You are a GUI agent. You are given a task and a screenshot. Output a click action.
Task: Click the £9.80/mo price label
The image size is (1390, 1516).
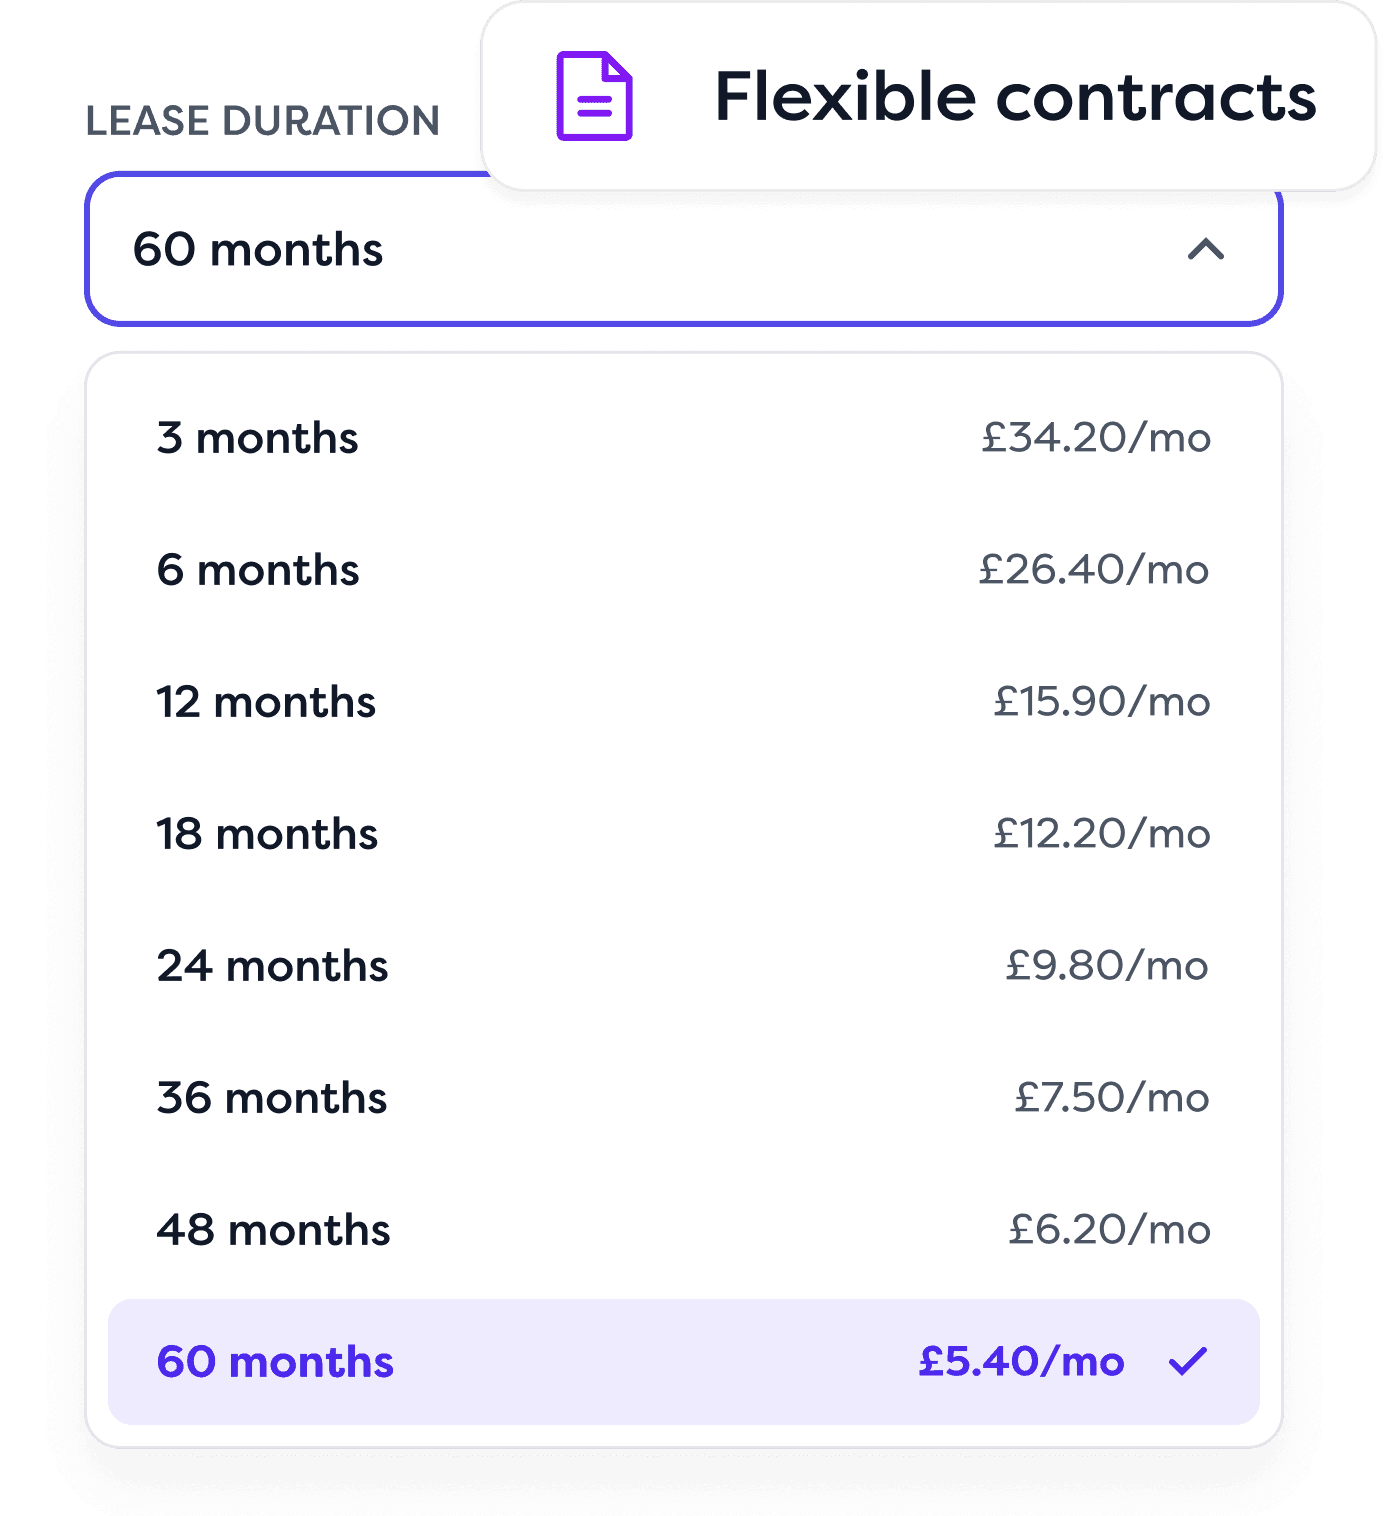1107,966
